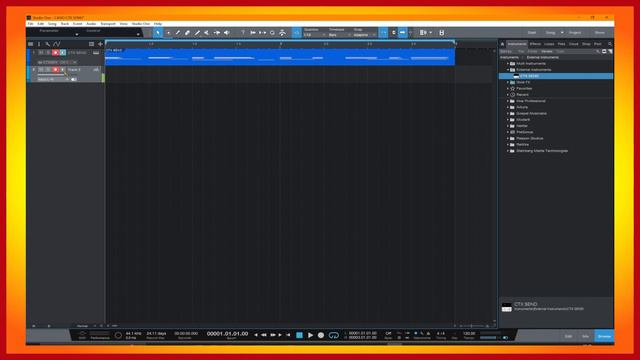Open the Edit view button at bottom right
This screenshot has width=640, height=360.
click(x=569, y=336)
